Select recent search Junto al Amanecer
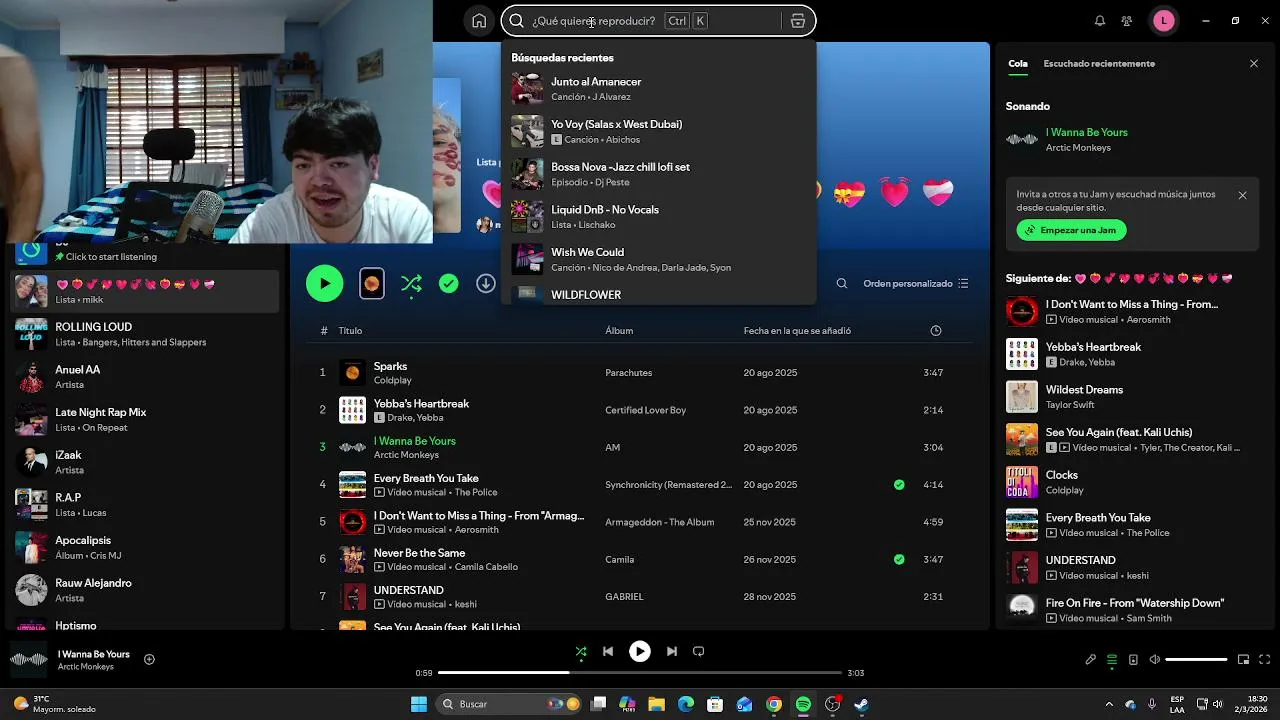 (658, 89)
